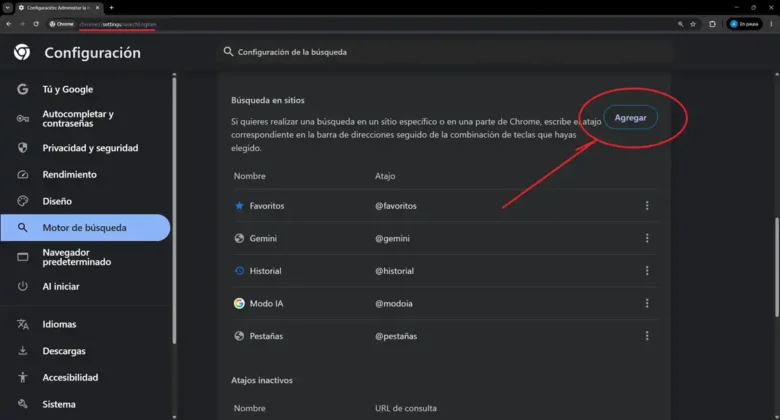The width and height of the screenshot is (780, 420).
Task: Click the key icon for Autocompletar y contraseñas
Action: click(22, 118)
